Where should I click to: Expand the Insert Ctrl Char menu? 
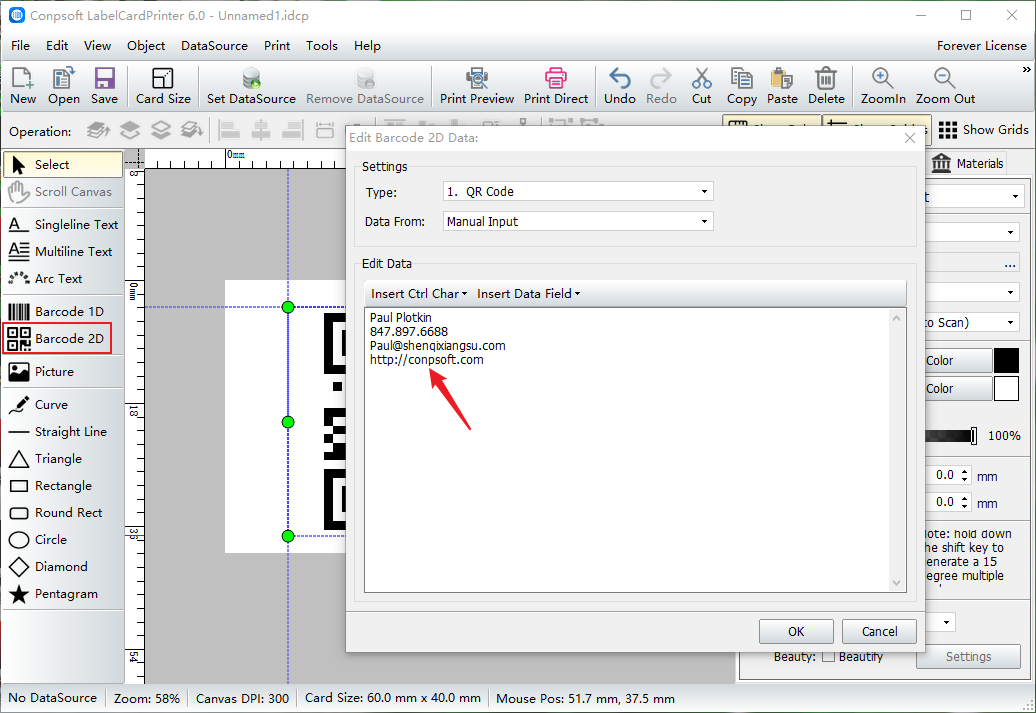(419, 293)
